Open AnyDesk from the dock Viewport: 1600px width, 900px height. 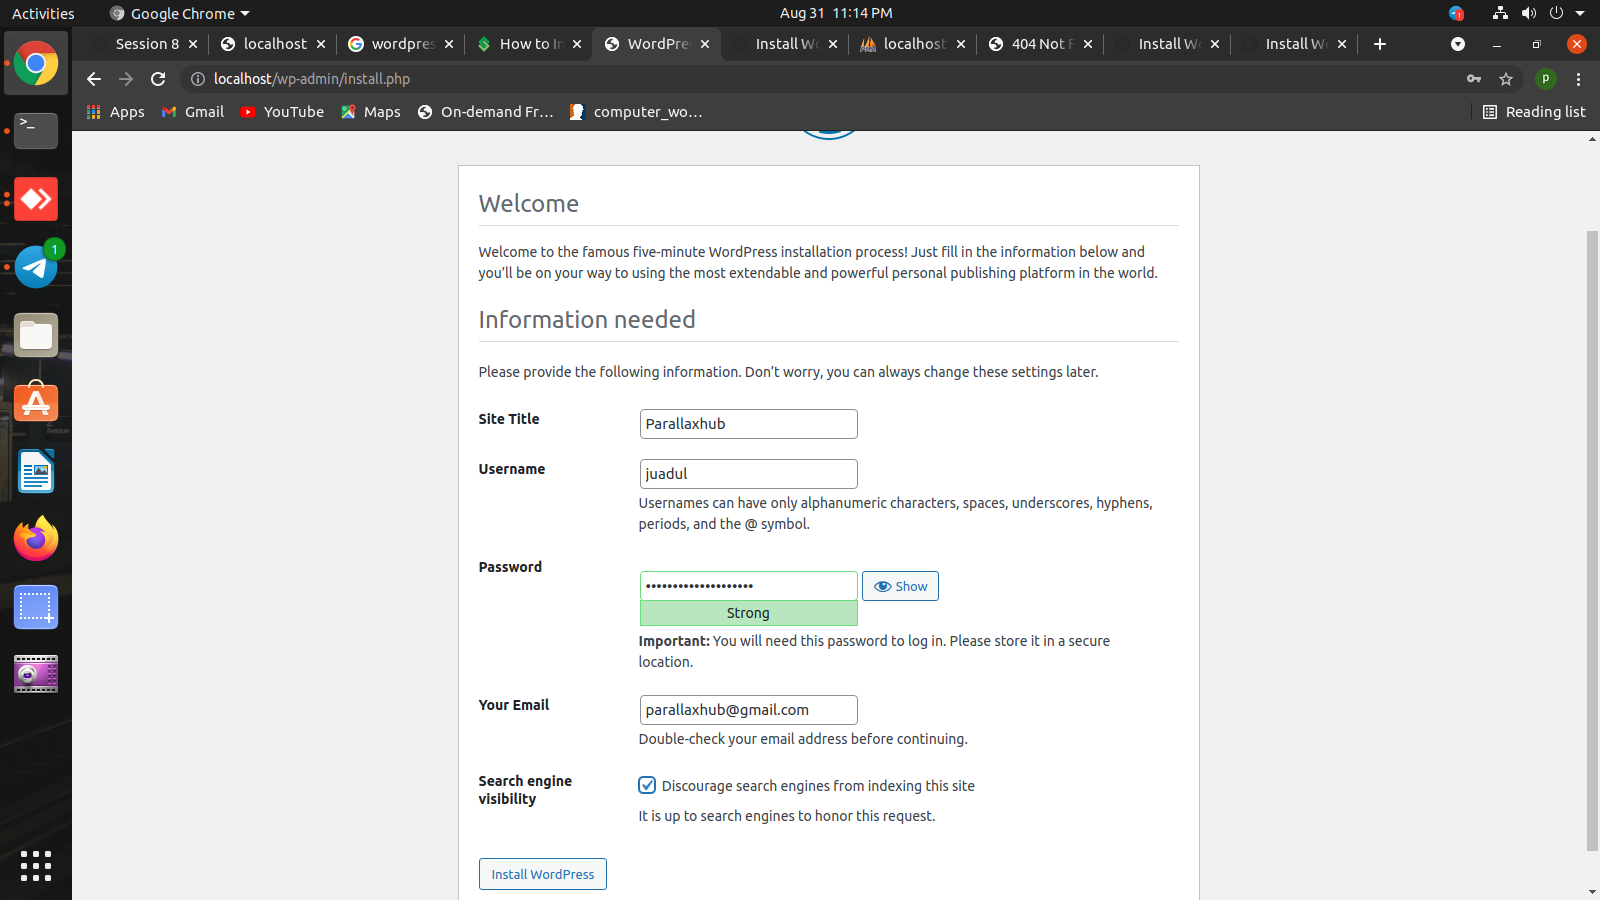click(x=36, y=199)
